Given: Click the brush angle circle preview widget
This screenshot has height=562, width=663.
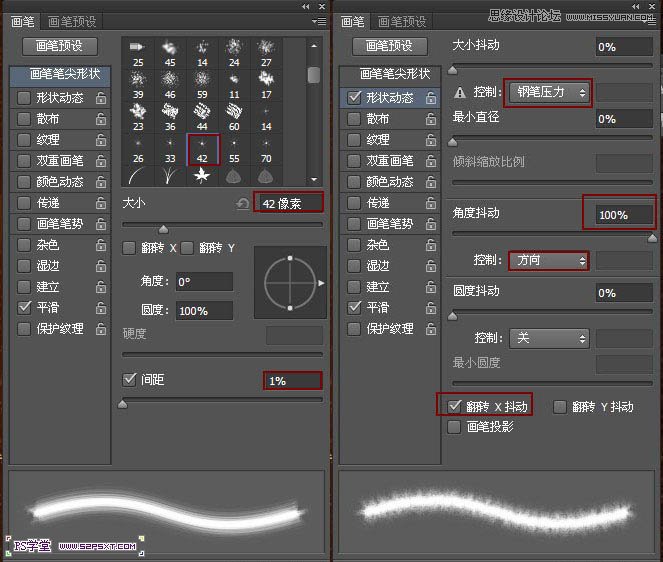Looking at the screenshot, I should tap(290, 283).
